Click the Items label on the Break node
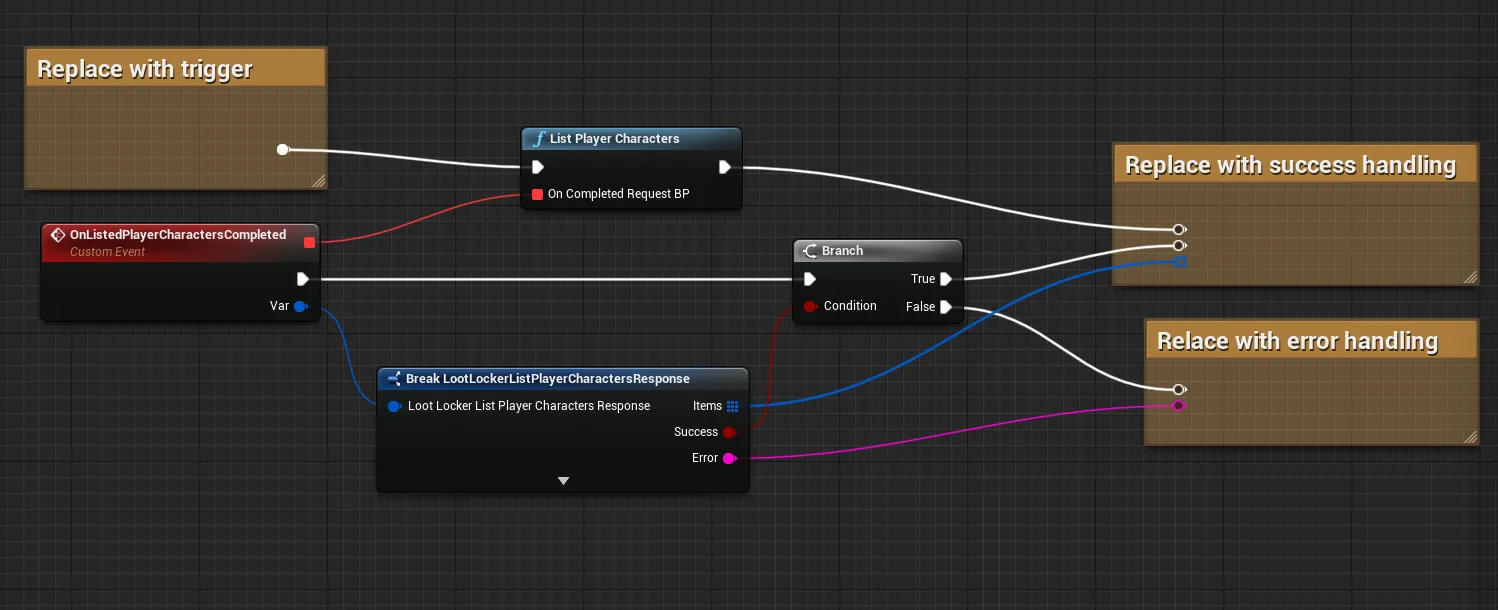This screenshot has height=610, width=1498. [707, 406]
